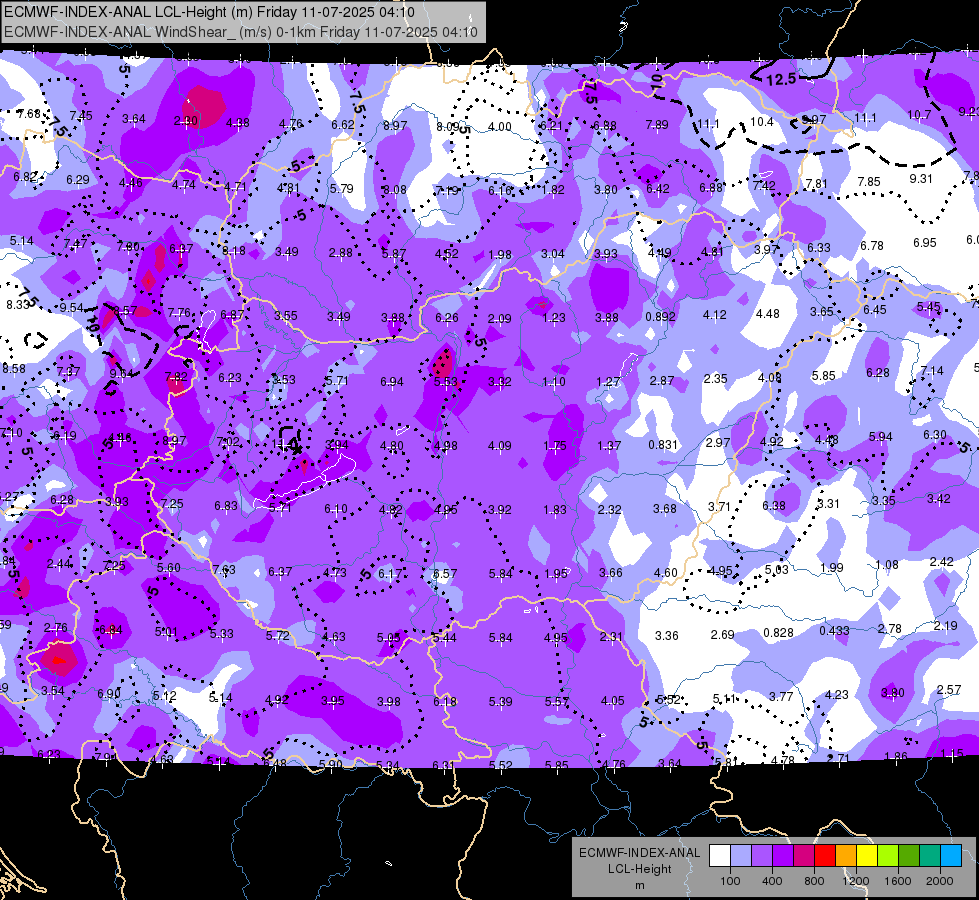Image resolution: width=979 pixels, height=900 pixels.
Task: Click the wind shear value '4.12'
Action: [715, 315]
